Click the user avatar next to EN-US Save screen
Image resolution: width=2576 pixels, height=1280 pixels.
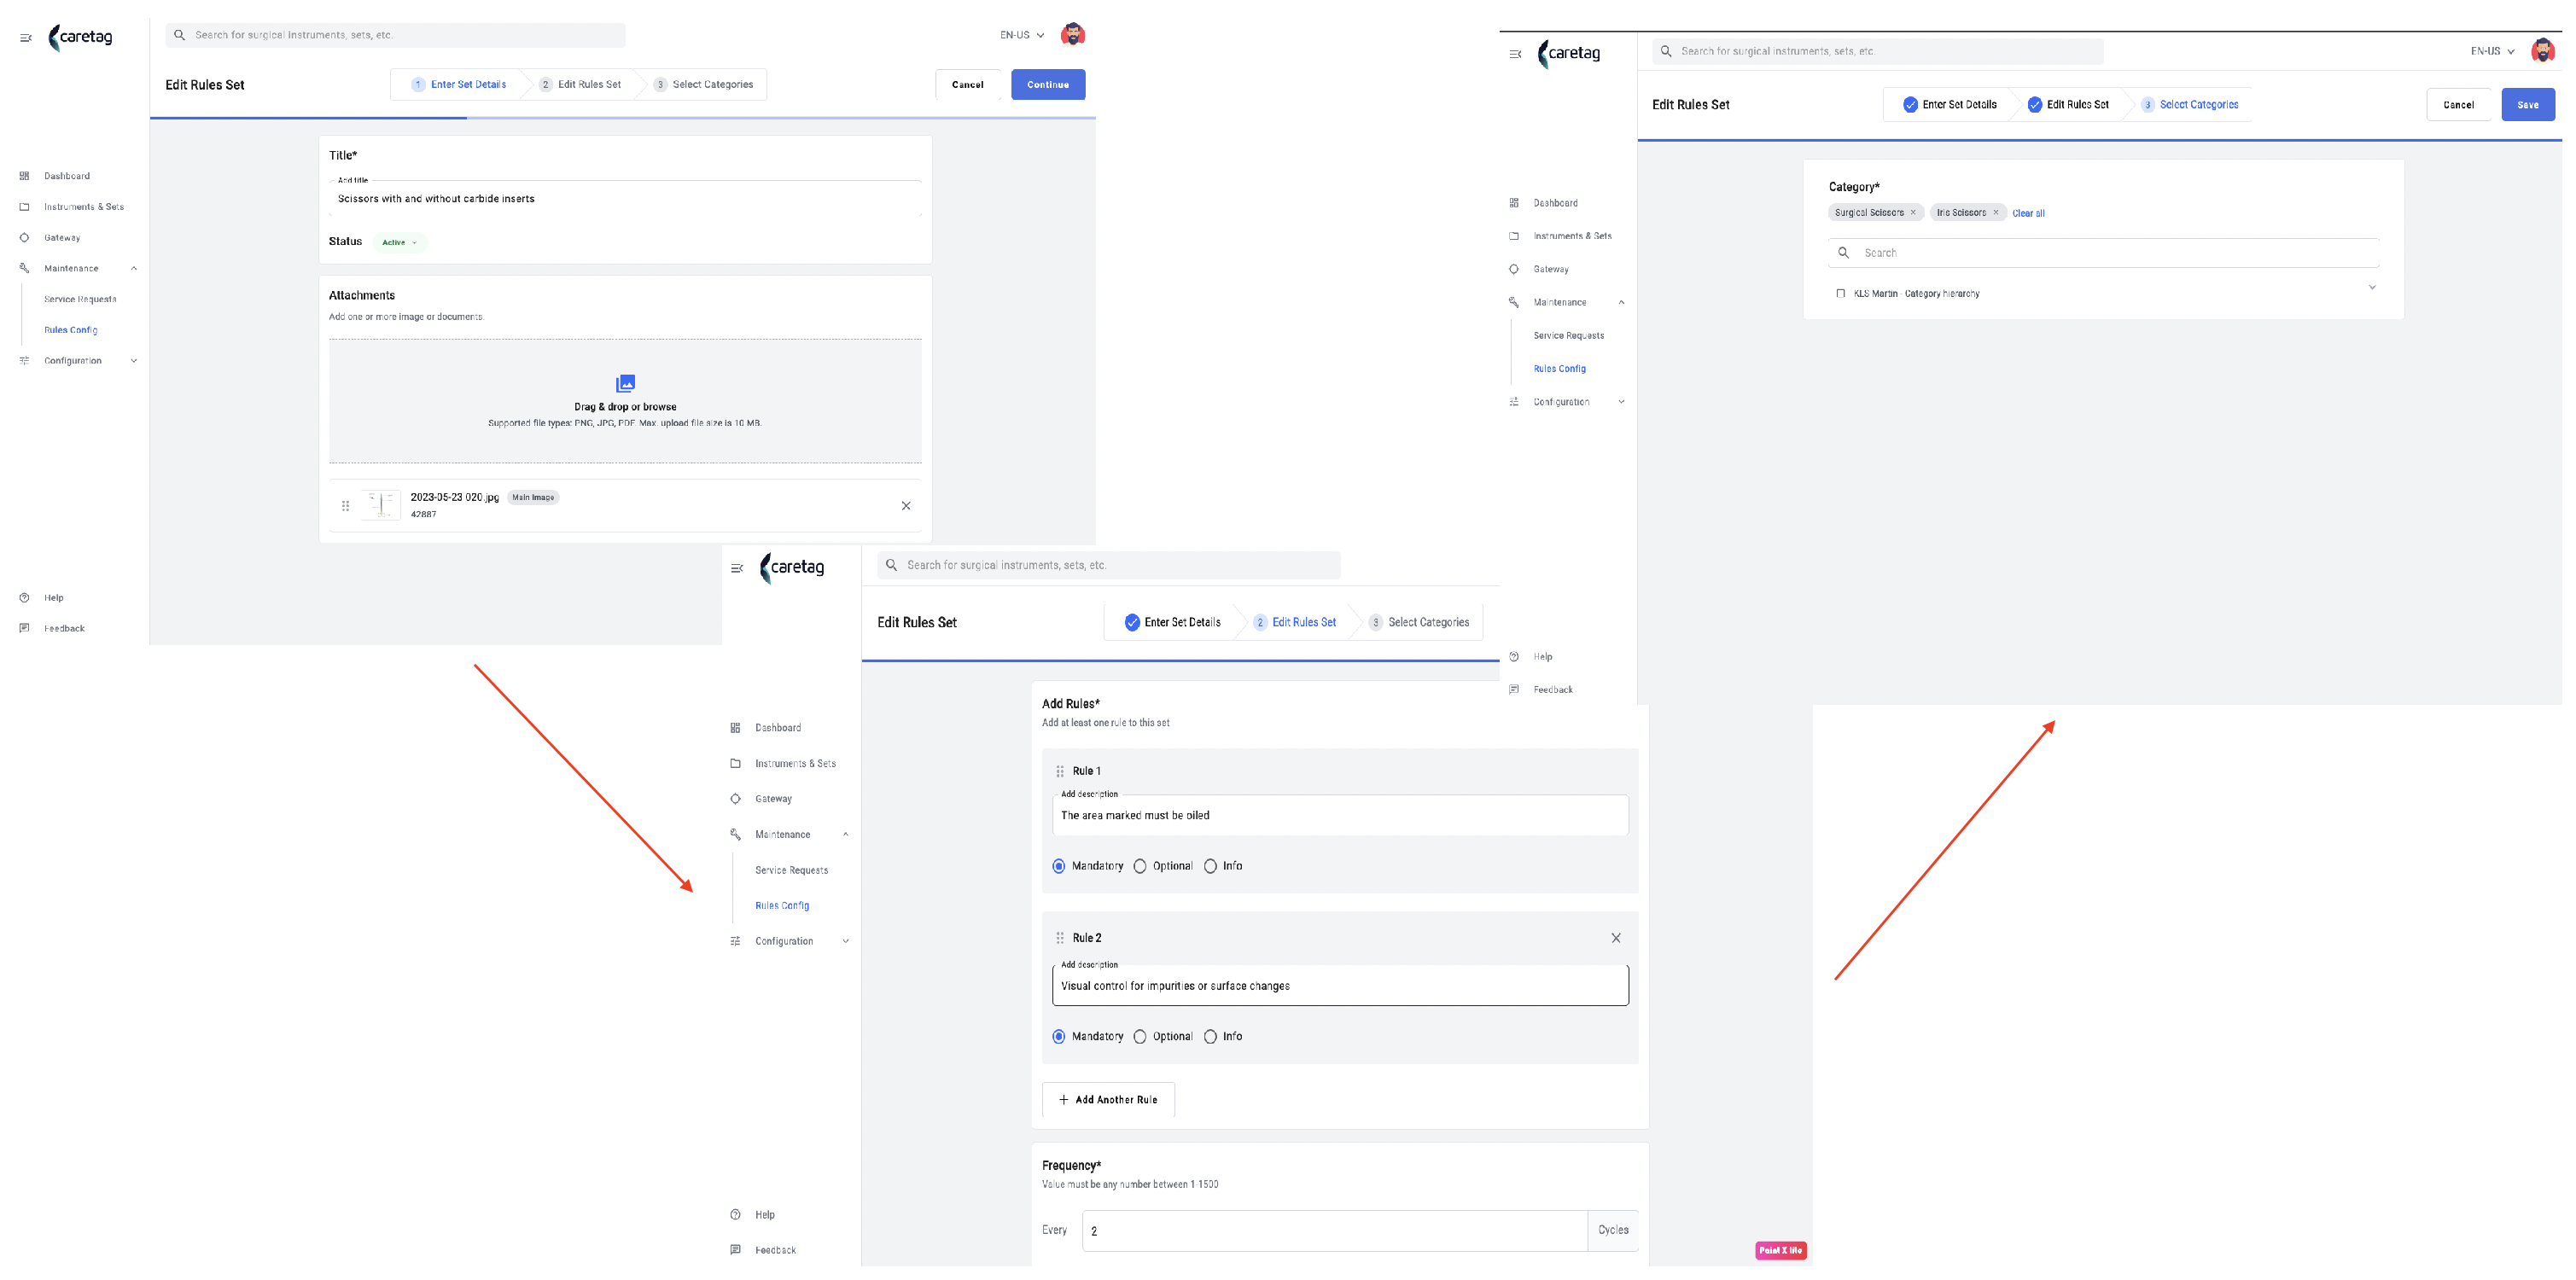[x=2542, y=50]
